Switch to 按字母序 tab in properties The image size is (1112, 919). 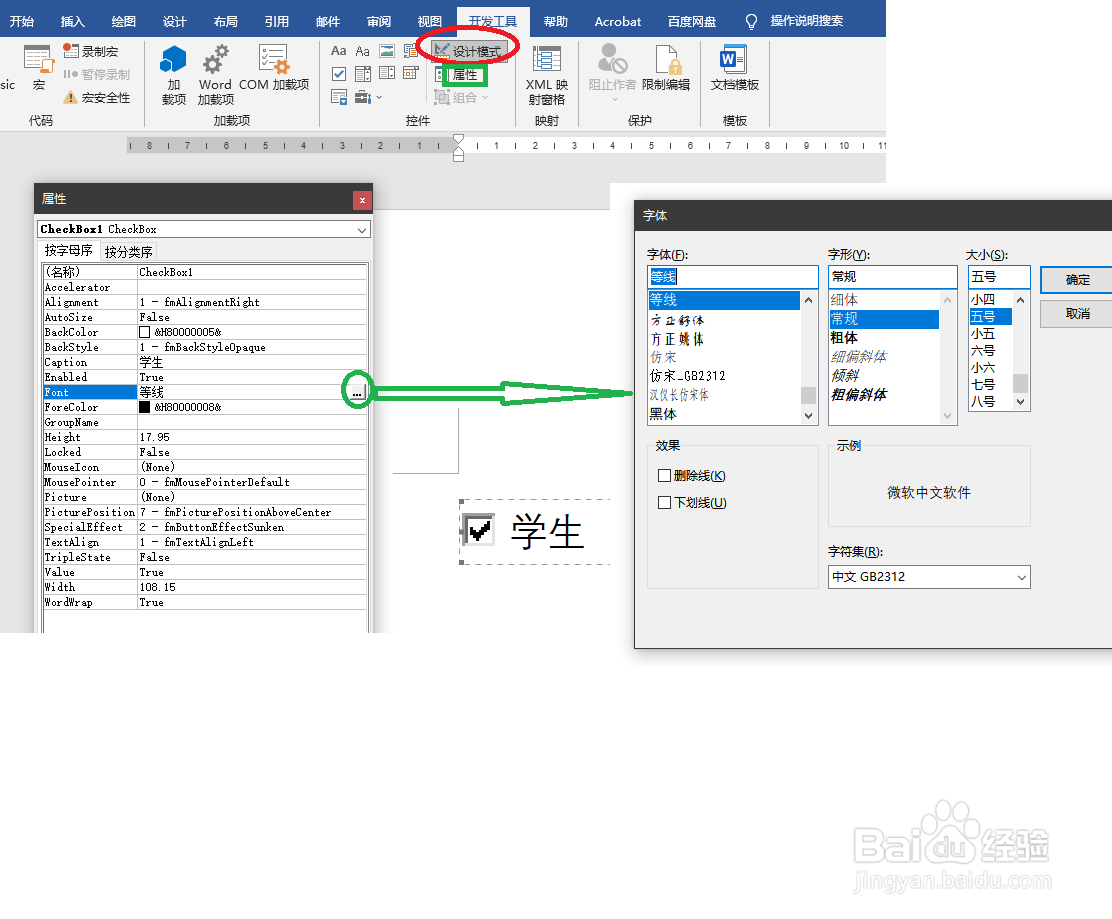pos(69,250)
